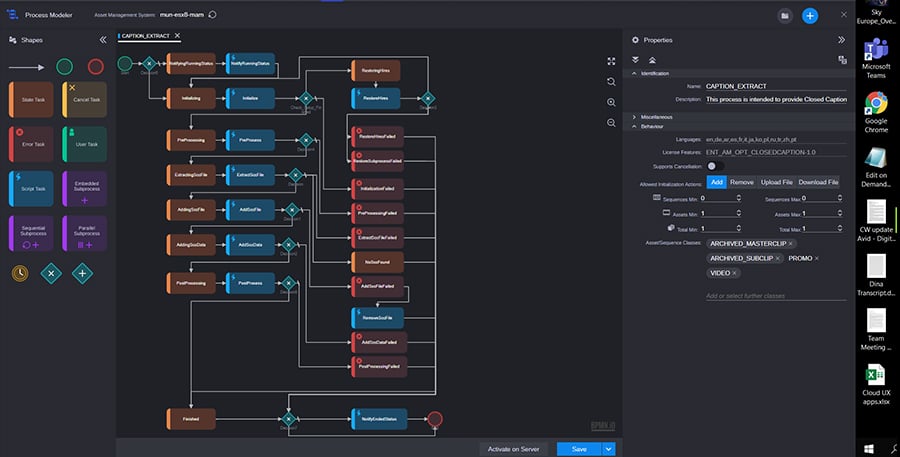Viewport: 900px width, 457px height.
Task: Remove the ARCHIVED_MASTERCLIP class tag
Action: [790, 244]
